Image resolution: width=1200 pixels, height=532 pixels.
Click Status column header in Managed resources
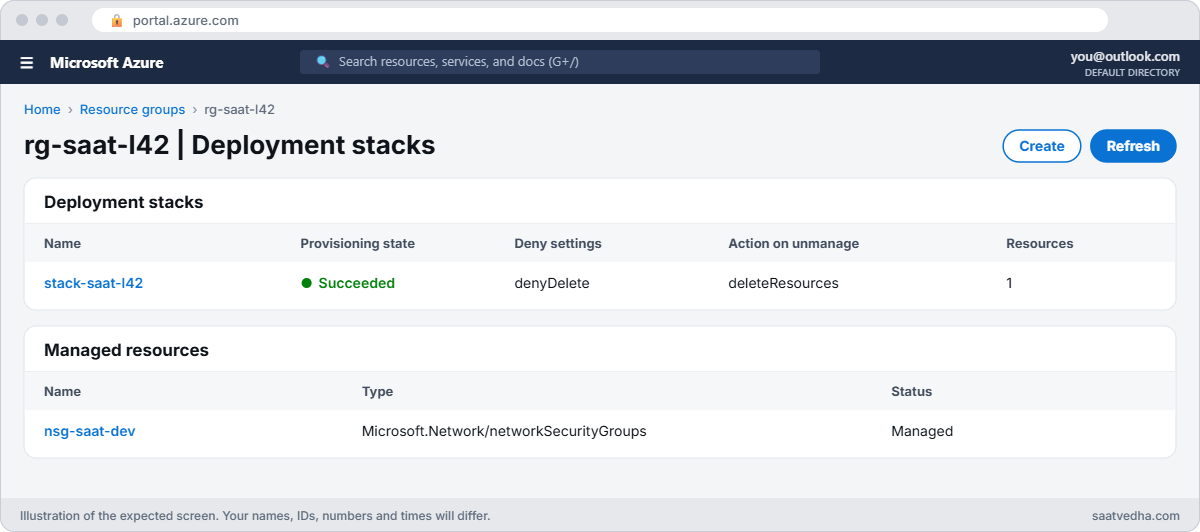tap(911, 391)
